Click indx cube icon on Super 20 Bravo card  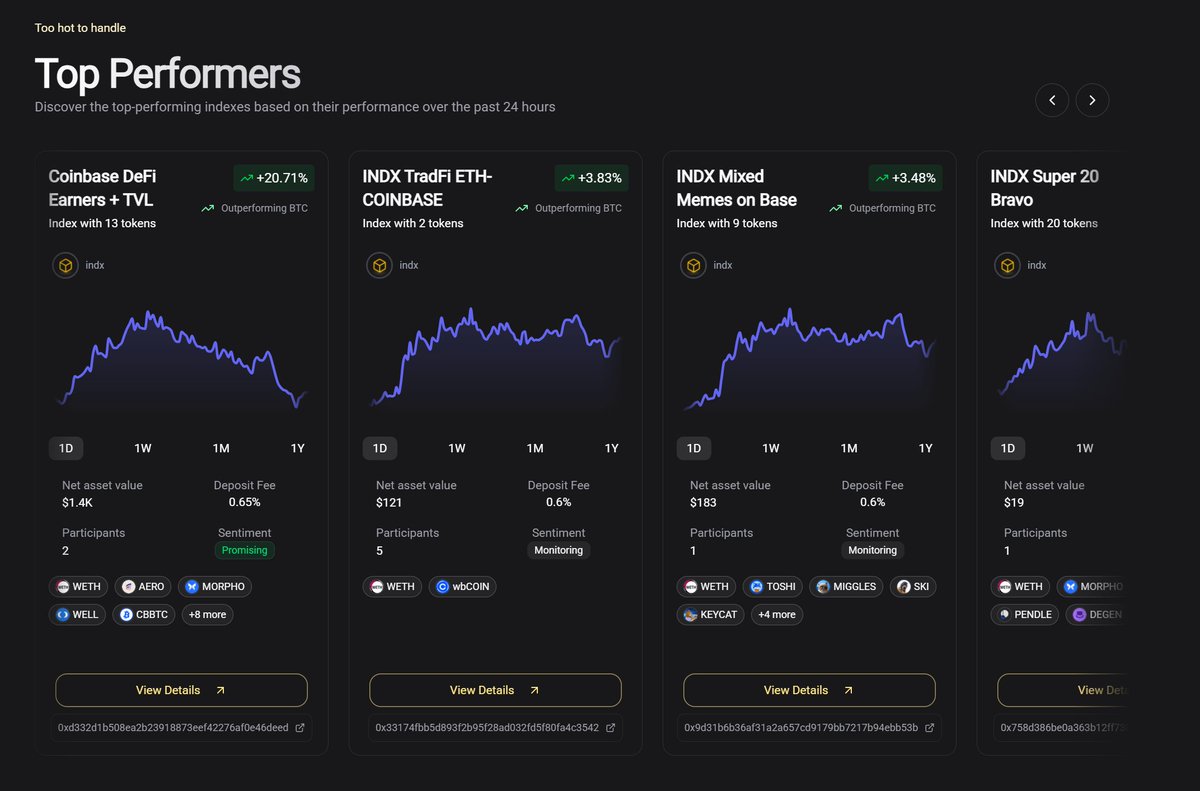pos(1008,265)
